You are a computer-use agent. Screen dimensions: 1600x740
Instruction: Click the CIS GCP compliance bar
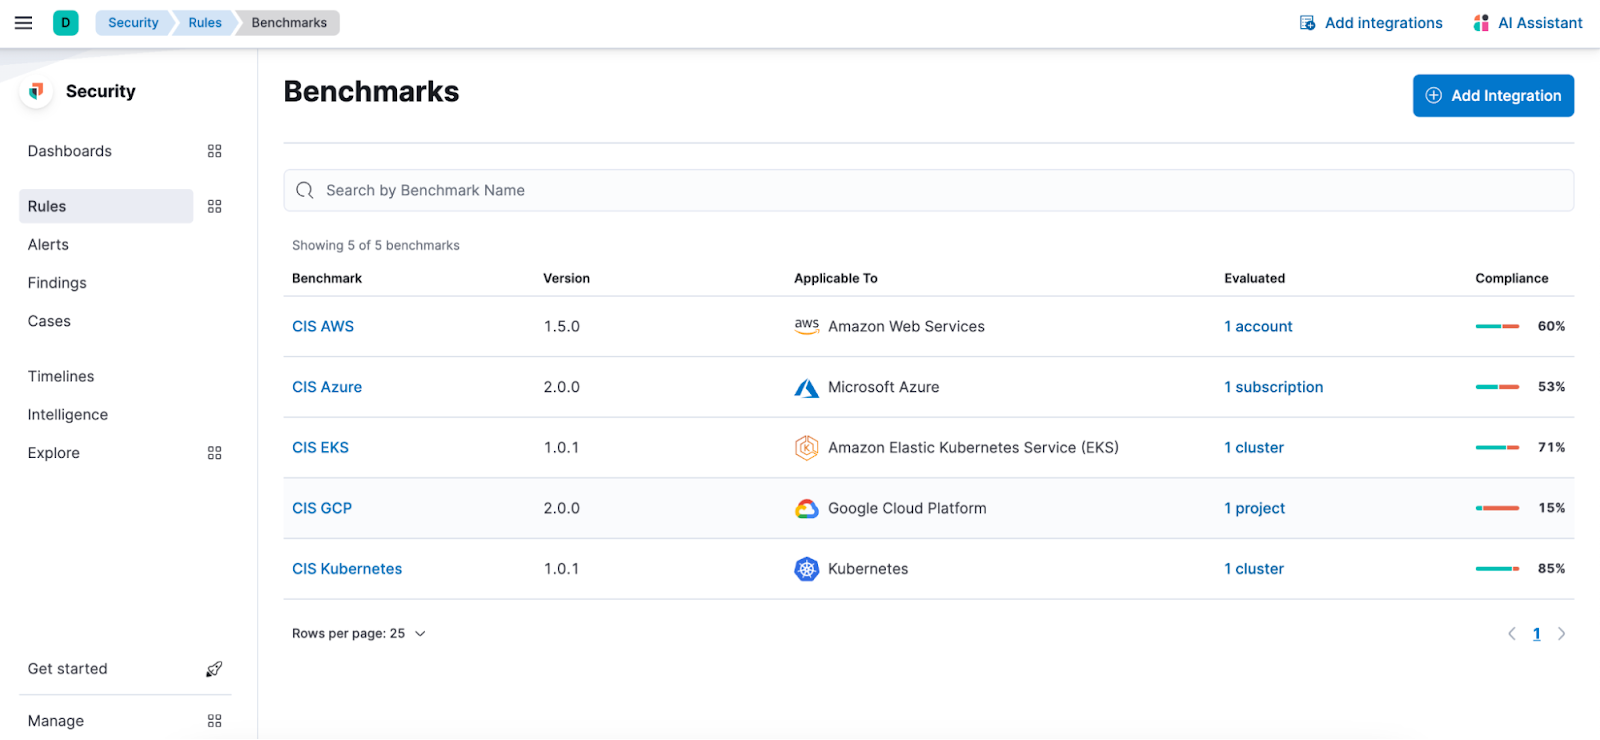coord(1497,508)
